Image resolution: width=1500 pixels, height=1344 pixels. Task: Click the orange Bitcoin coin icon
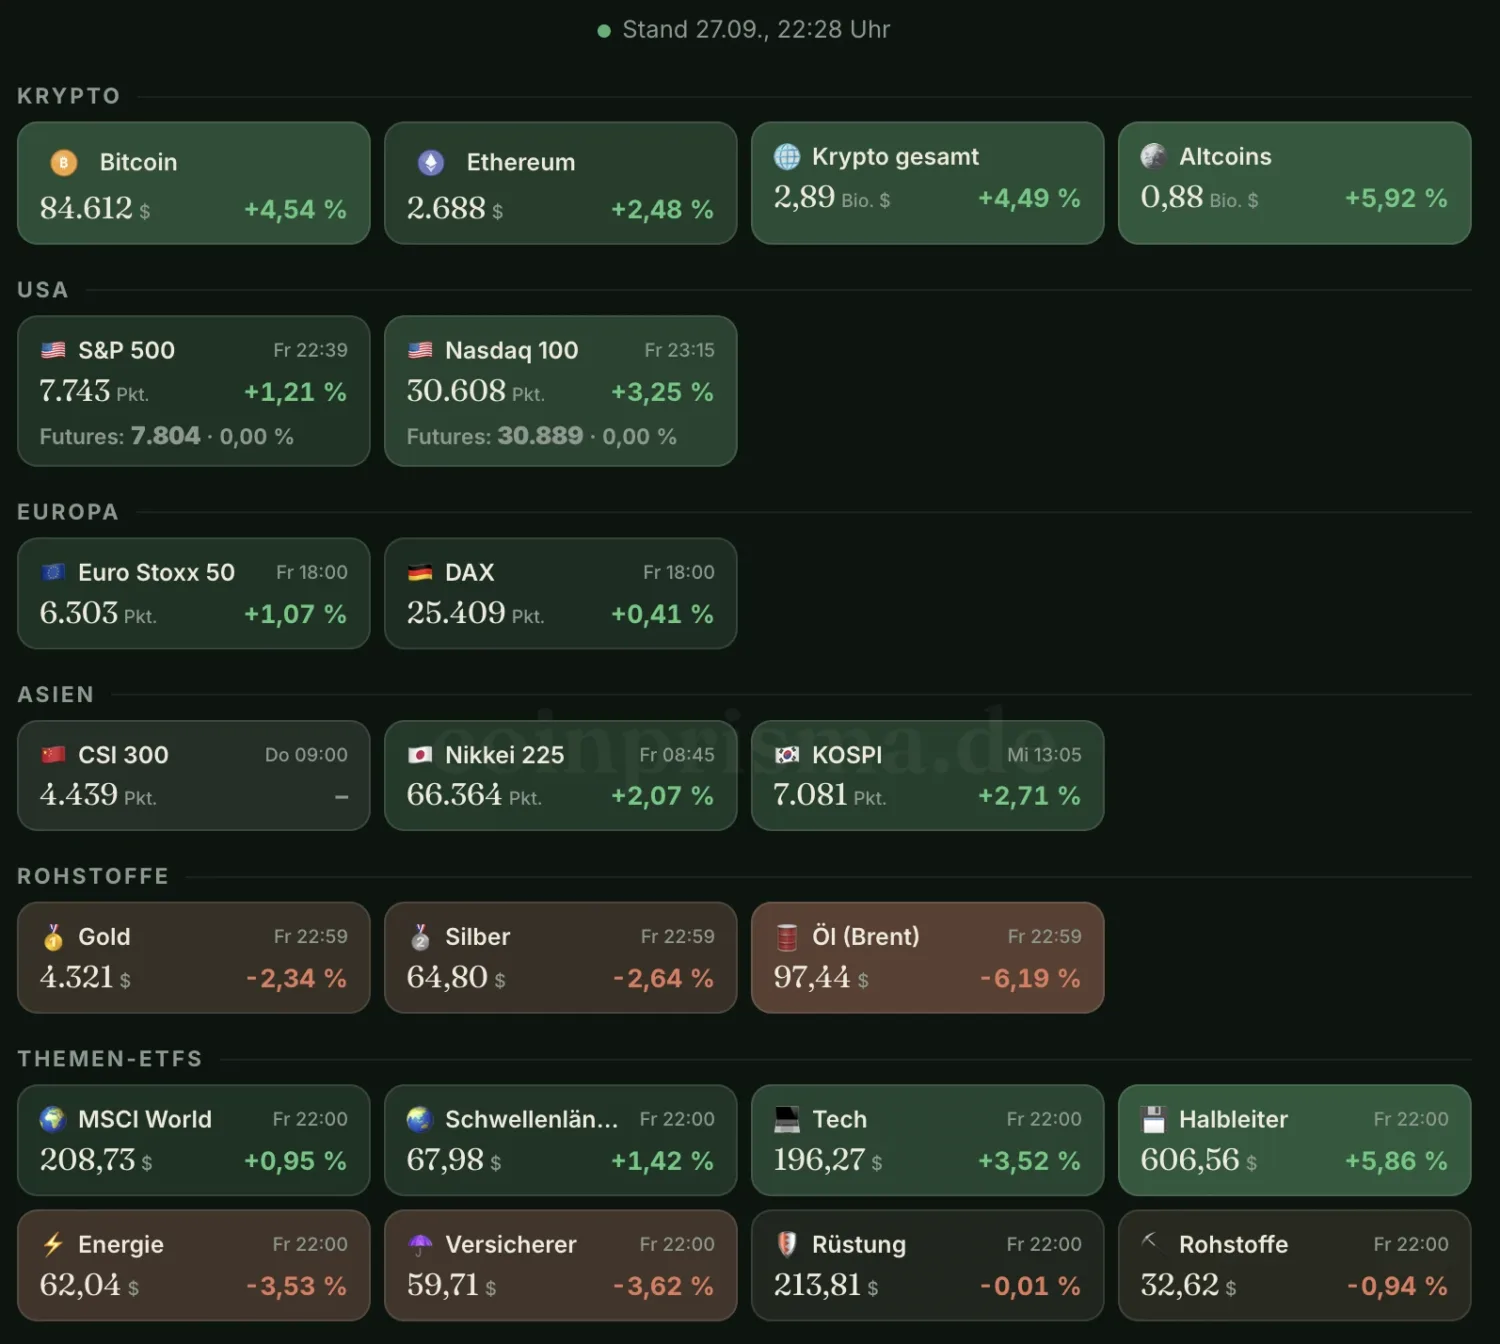pyautogui.click(x=64, y=162)
